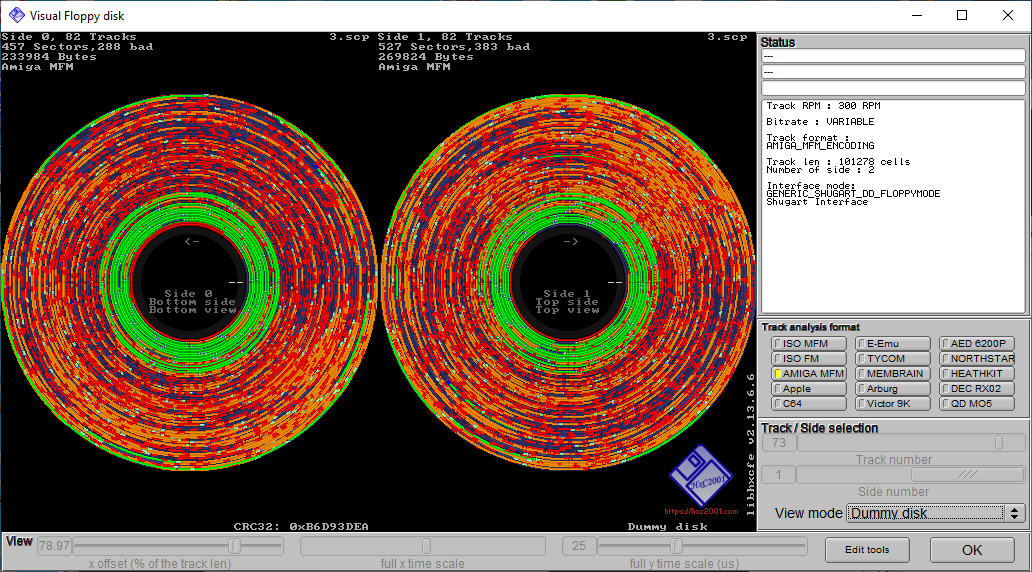1032x572 pixels.
Task: Minimize the Visual Floppy disk window
Action: click(x=917, y=15)
